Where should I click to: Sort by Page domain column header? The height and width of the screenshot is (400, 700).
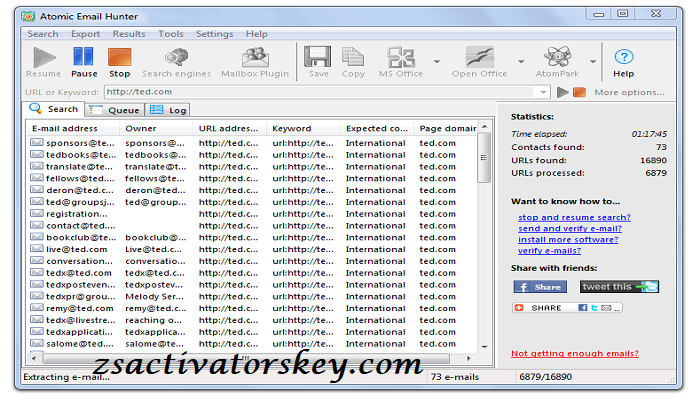[x=448, y=129]
